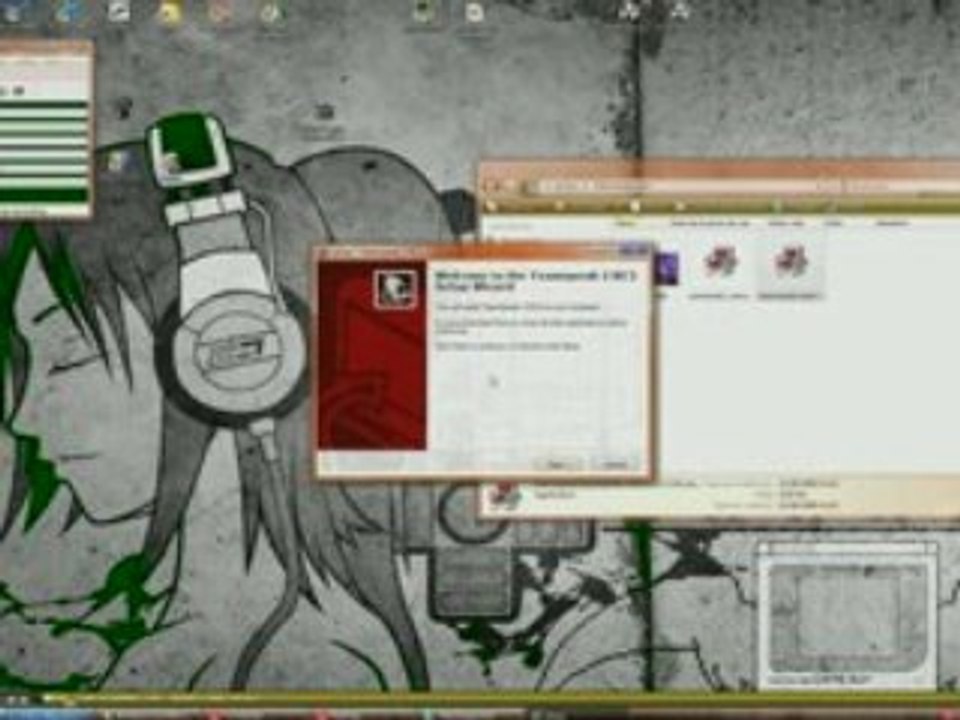Click Next in the setup wizard

(557, 465)
